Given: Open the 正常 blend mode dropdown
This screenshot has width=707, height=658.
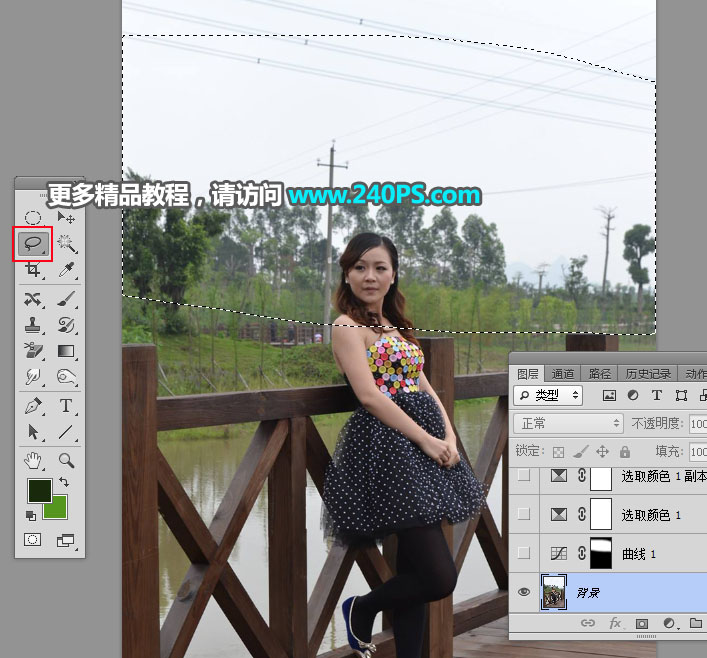Looking at the screenshot, I should pyautogui.click(x=567, y=424).
